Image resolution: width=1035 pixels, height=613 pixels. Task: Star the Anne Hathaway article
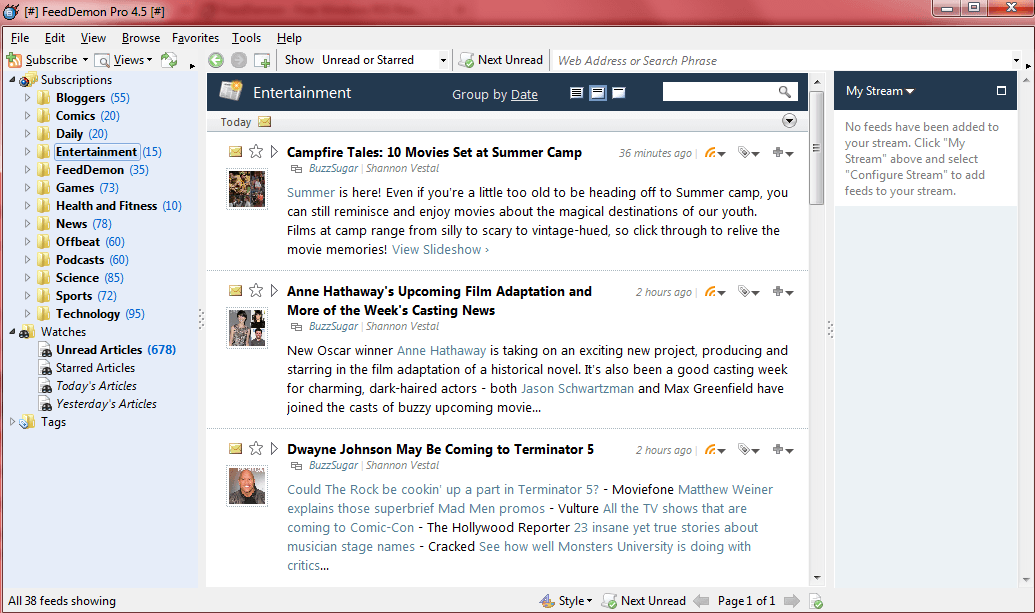pyautogui.click(x=256, y=290)
